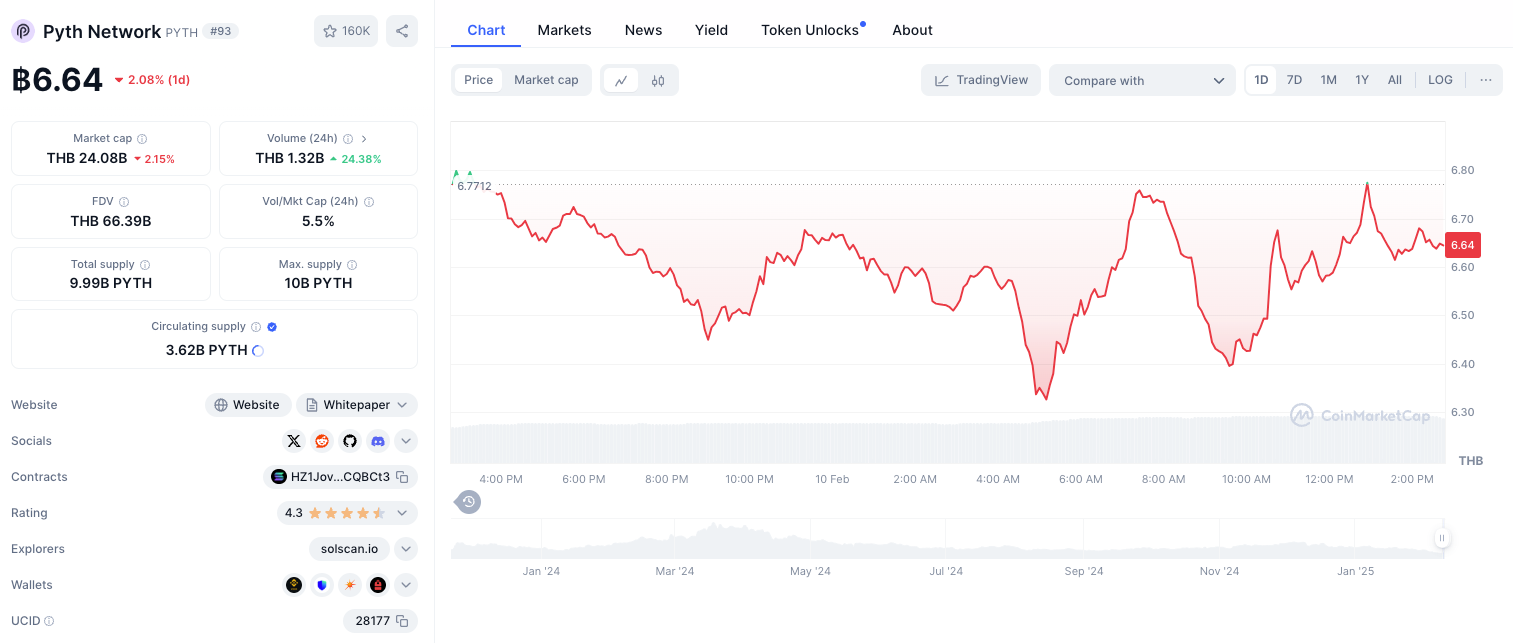
Task: Open the Markets tab
Action: click(x=565, y=30)
